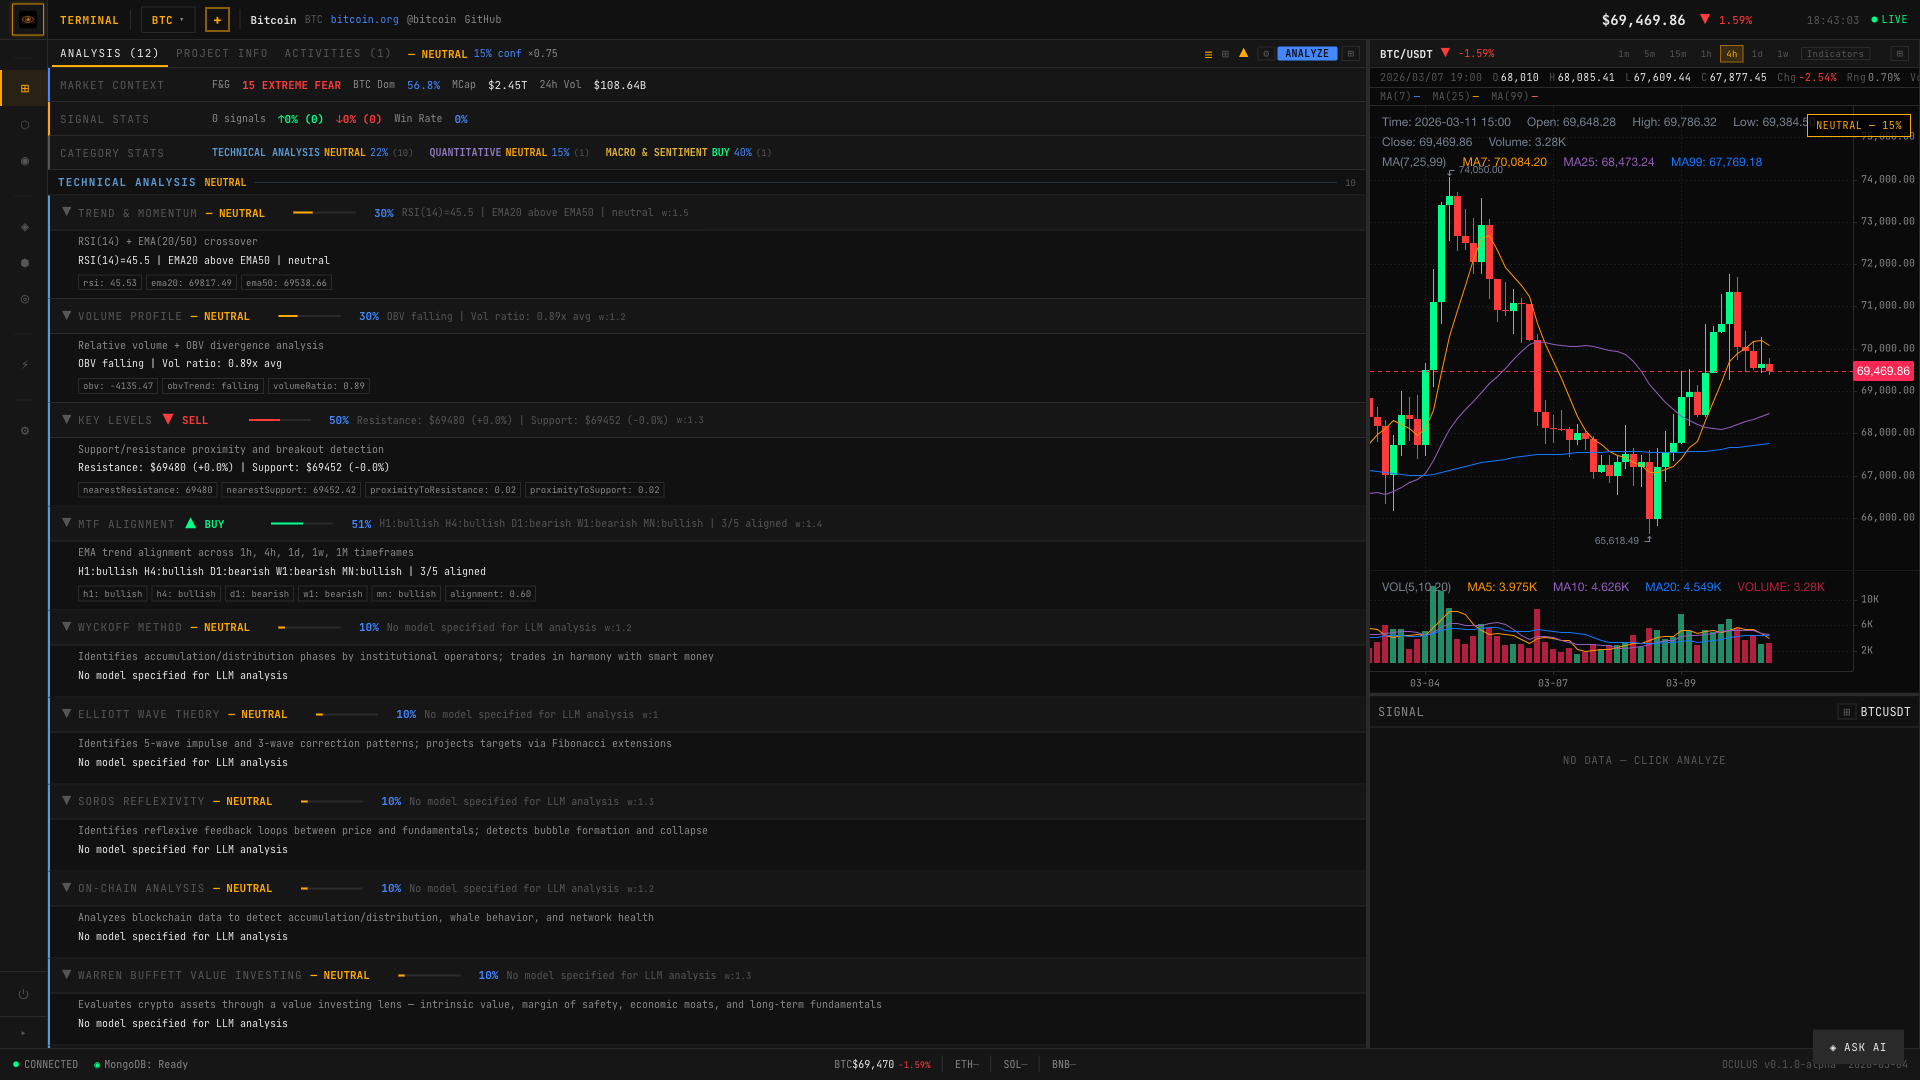This screenshot has width=1920, height=1080.
Task: Select the 1d chart timeframe
Action: pos(1757,54)
